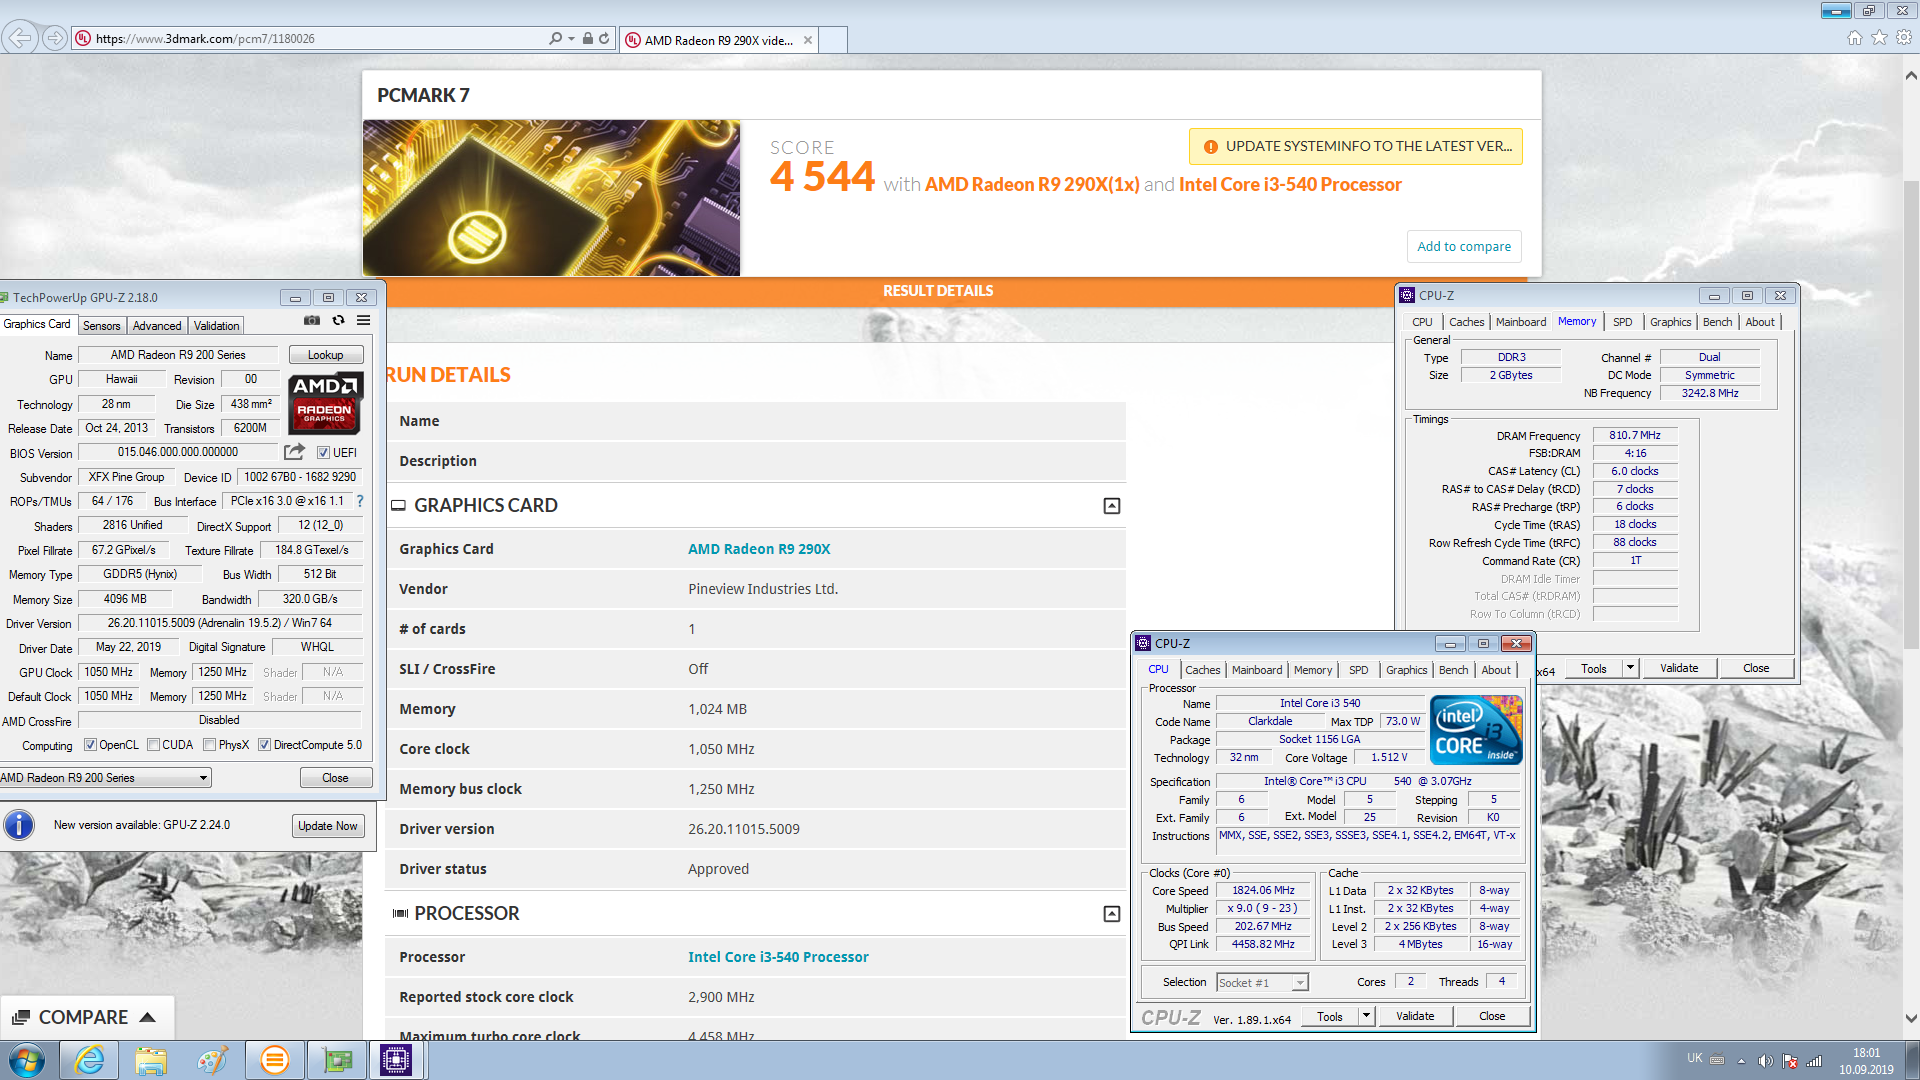The width and height of the screenshot is (1920, 1080).
Task: Open Intel Core i3-540 Processor link
Action: (x=778, y=957)
